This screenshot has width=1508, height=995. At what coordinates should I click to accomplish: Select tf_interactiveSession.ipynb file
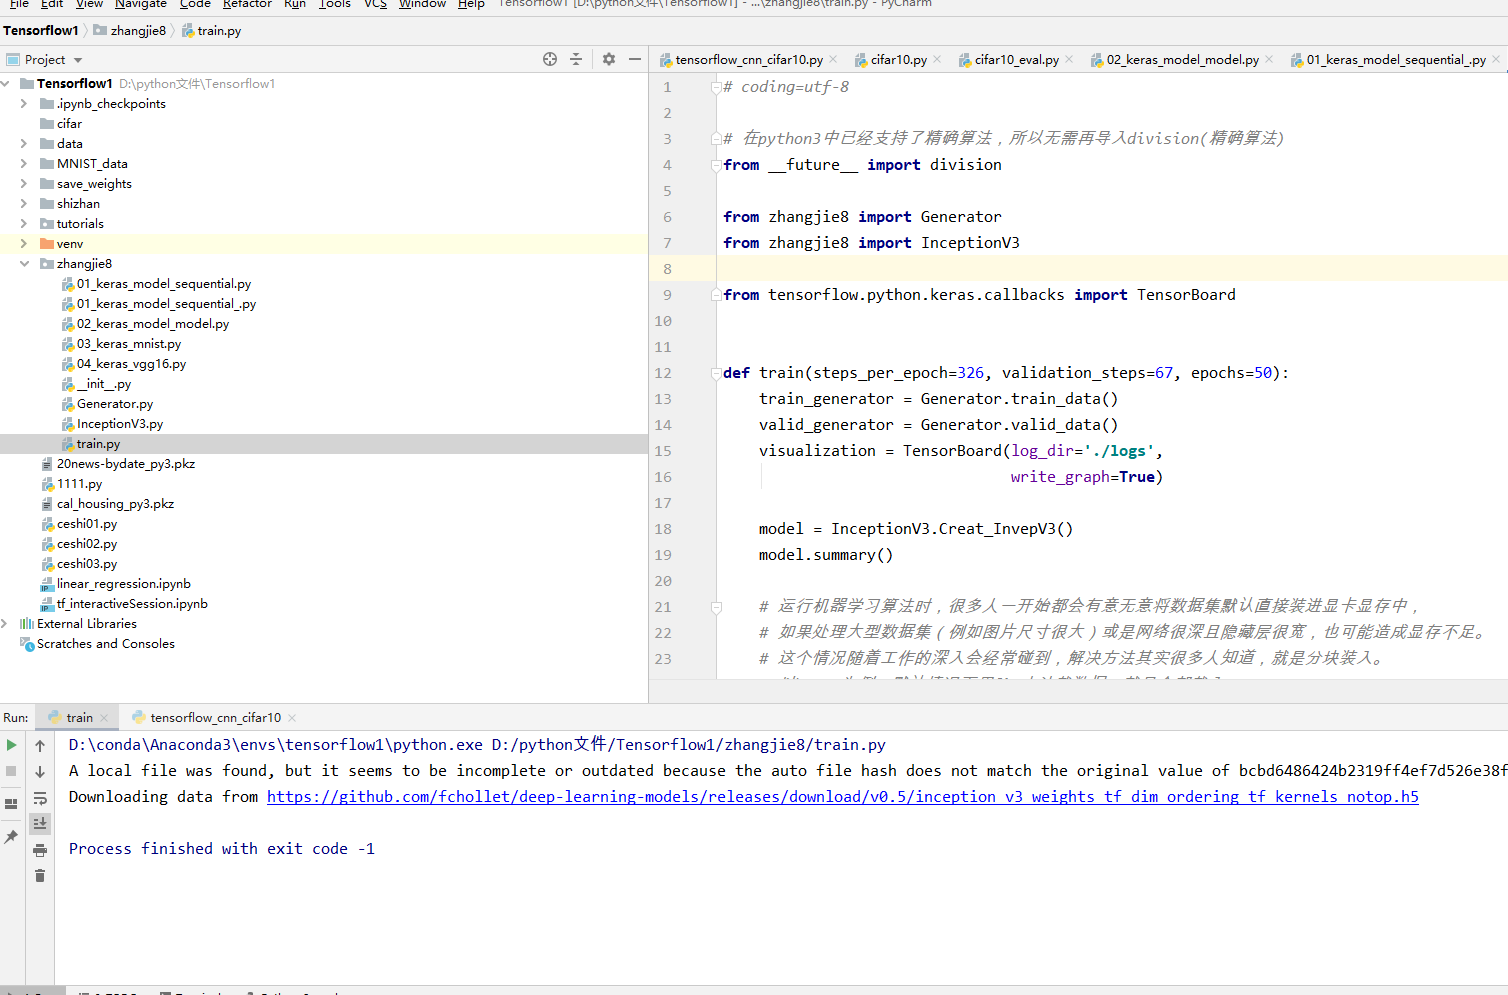[132, 604]
